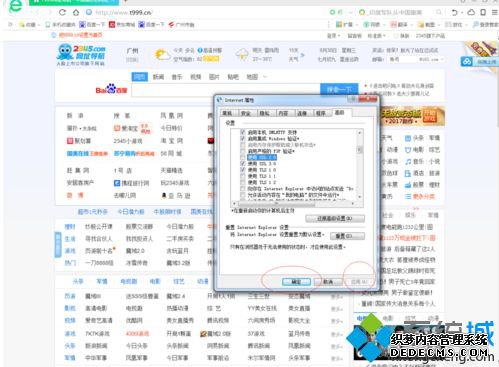Click the undo arrow icon in browser toolbar

(454, 13)
